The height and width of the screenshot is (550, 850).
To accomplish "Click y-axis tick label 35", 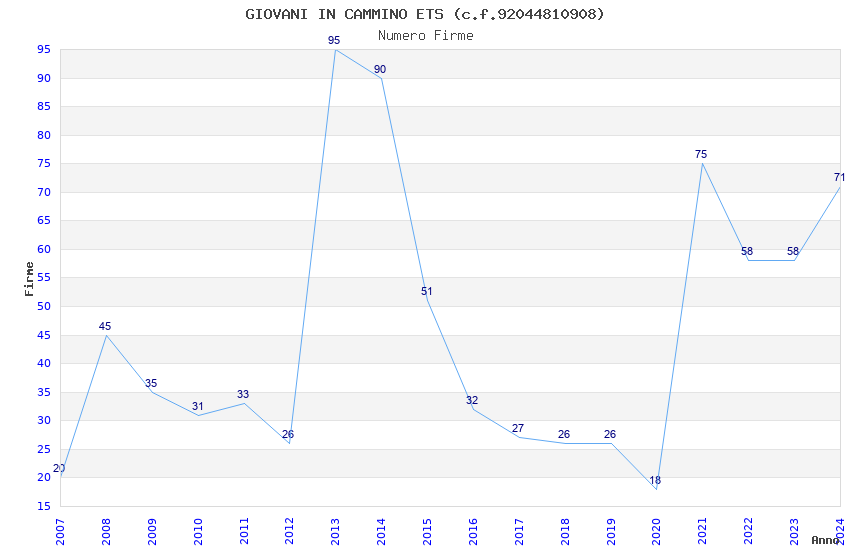I will coord(44,392).
